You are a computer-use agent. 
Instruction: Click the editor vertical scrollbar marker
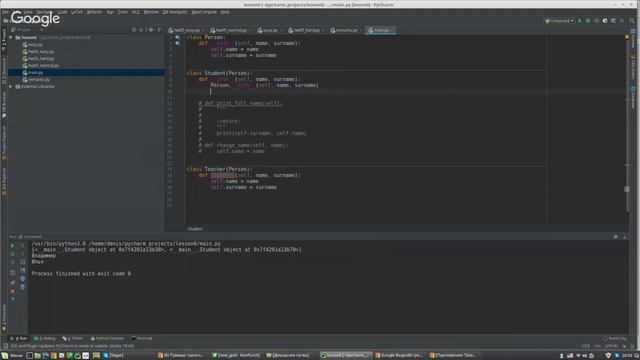[627, 189]
